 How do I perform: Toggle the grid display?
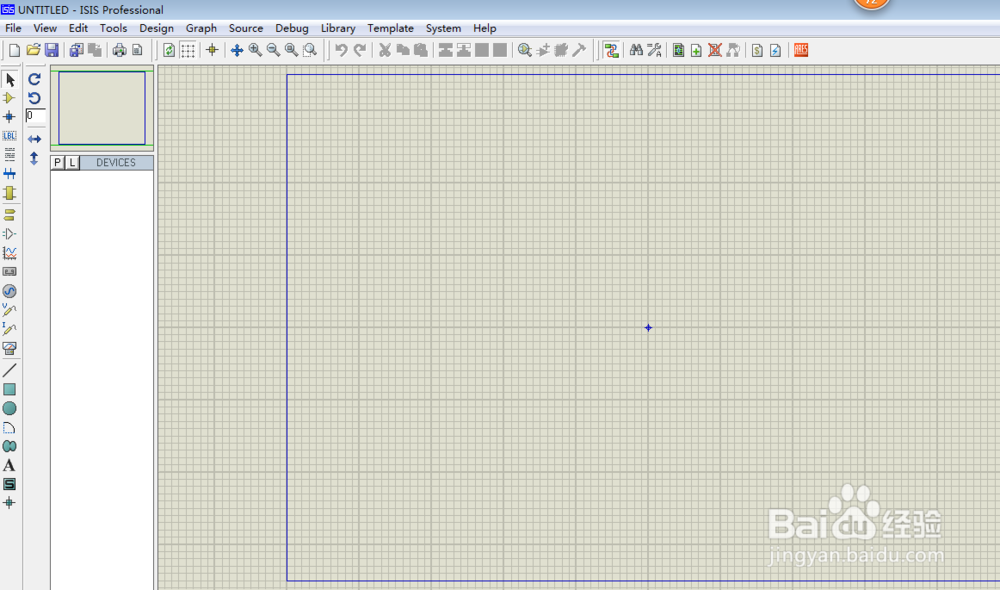(188, 50)
